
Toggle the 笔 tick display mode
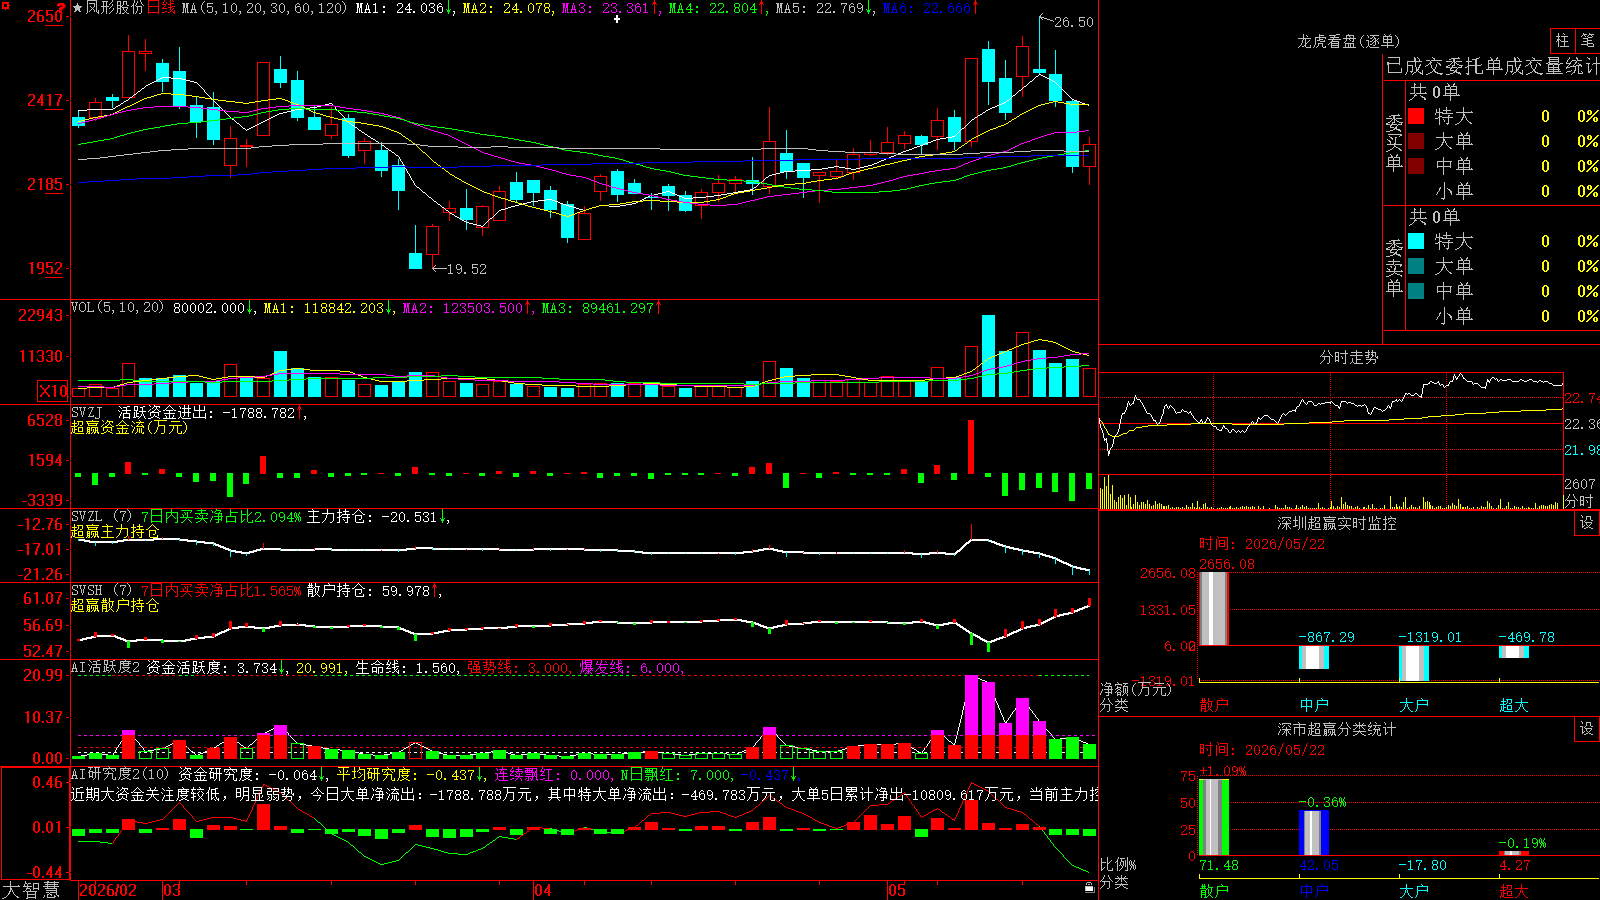[x=1587, y=40]
